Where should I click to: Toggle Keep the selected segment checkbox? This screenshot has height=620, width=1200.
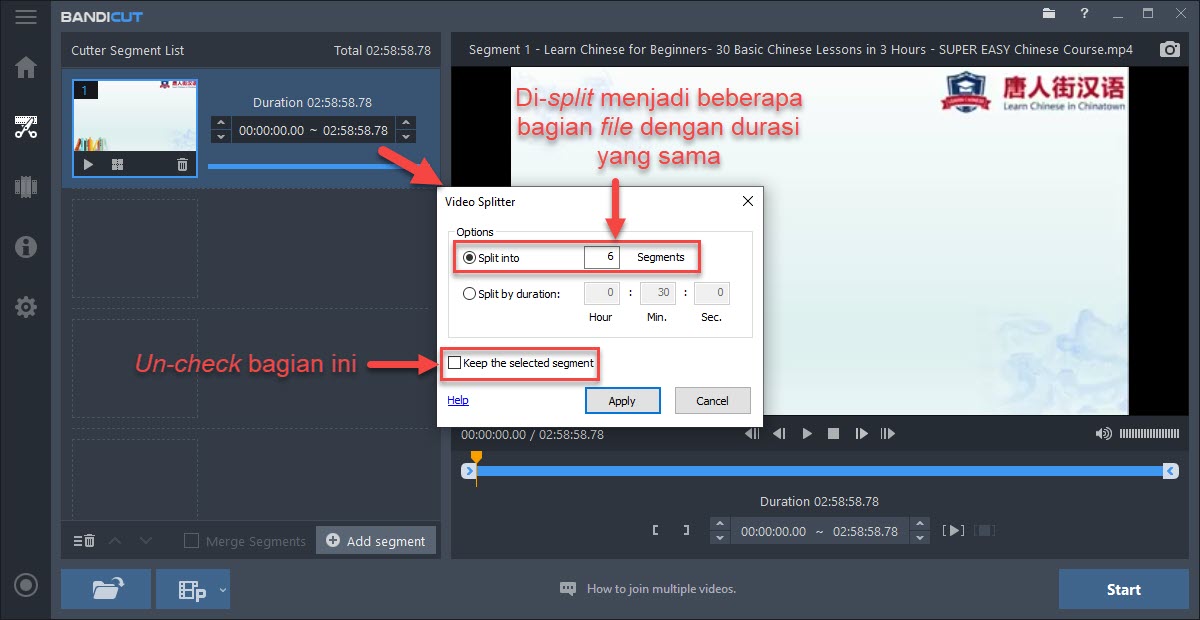455,363
